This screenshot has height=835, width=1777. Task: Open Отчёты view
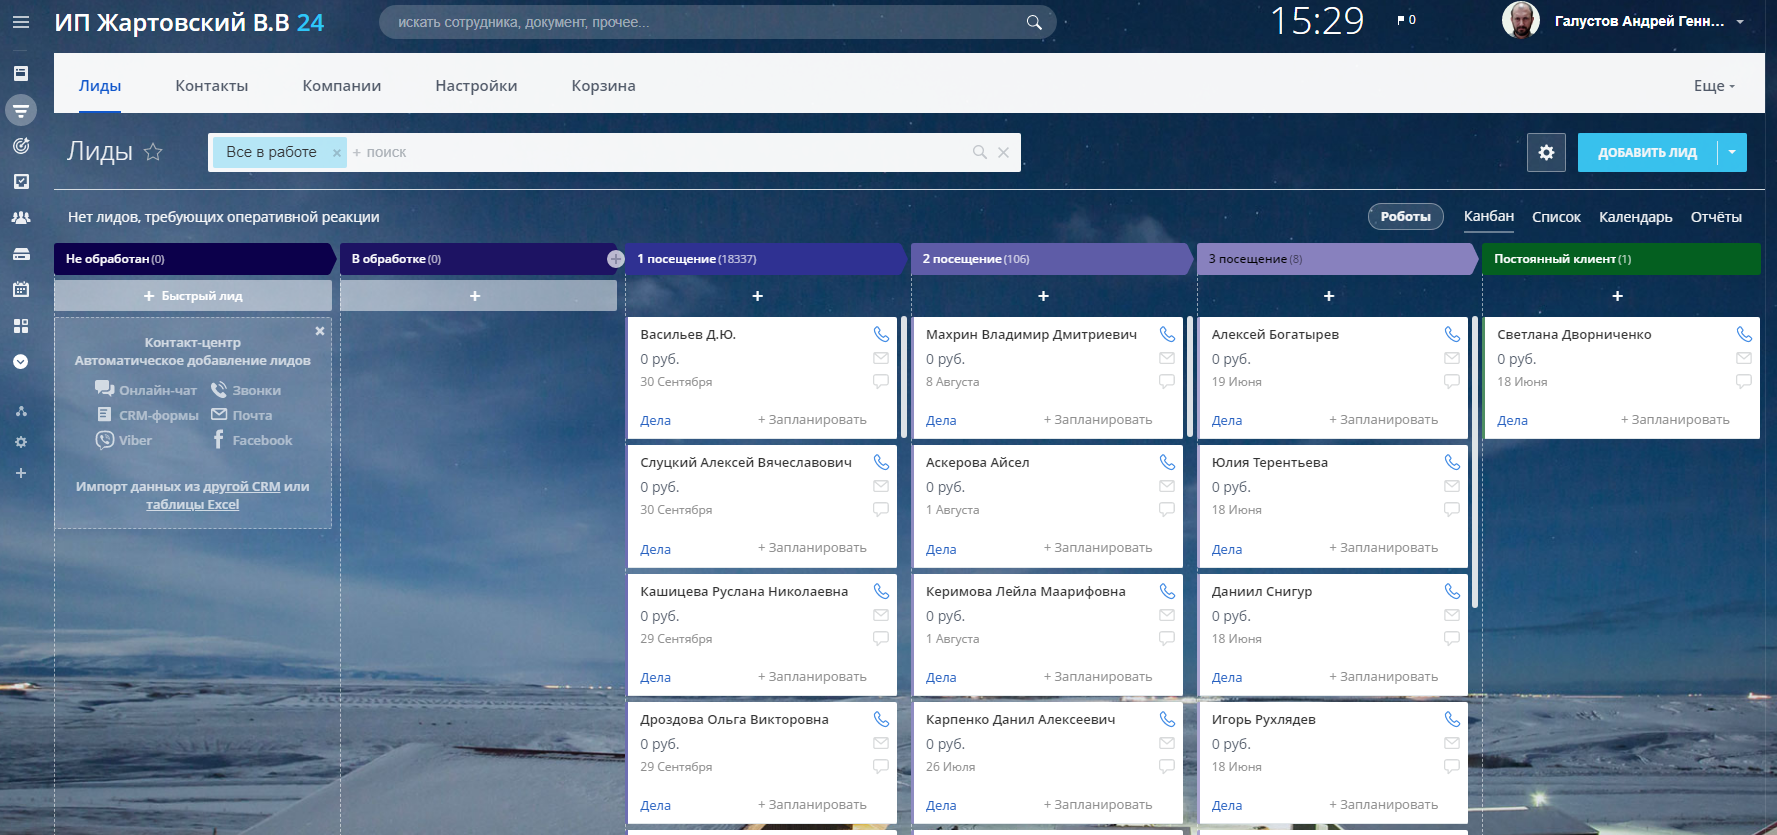1716,217
